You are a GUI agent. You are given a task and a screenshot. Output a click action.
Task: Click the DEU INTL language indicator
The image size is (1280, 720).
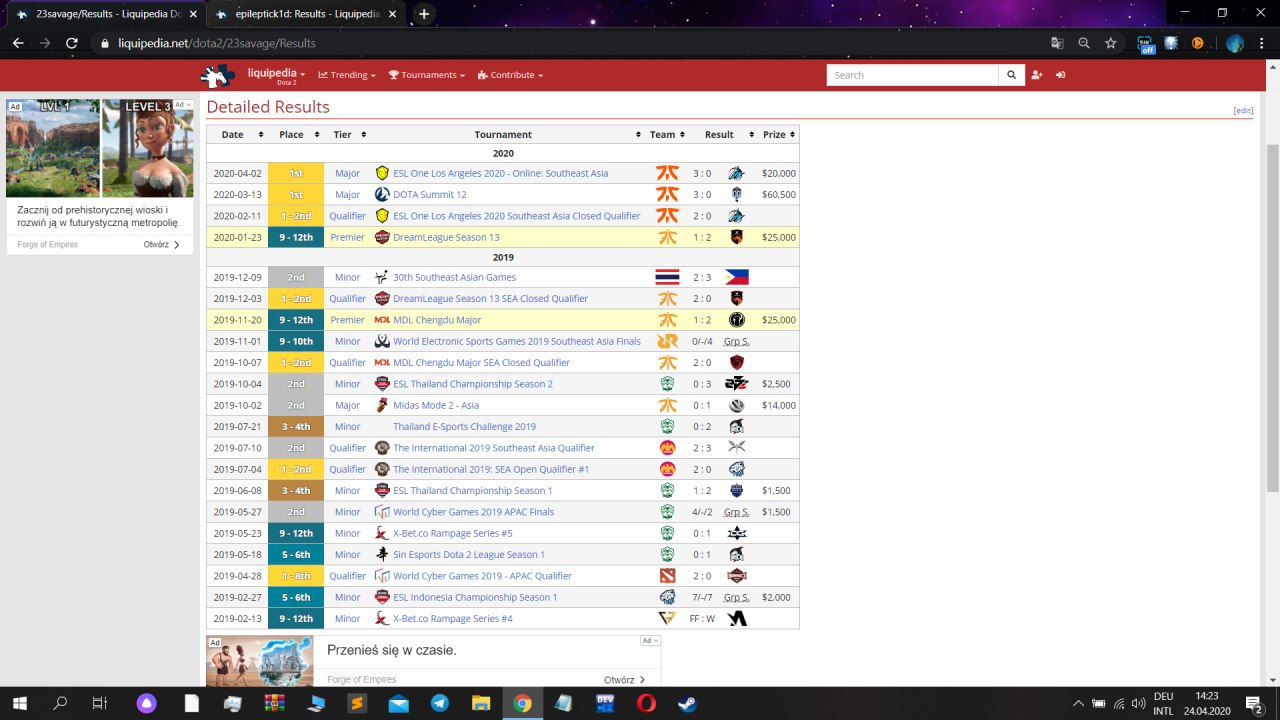1163,703
